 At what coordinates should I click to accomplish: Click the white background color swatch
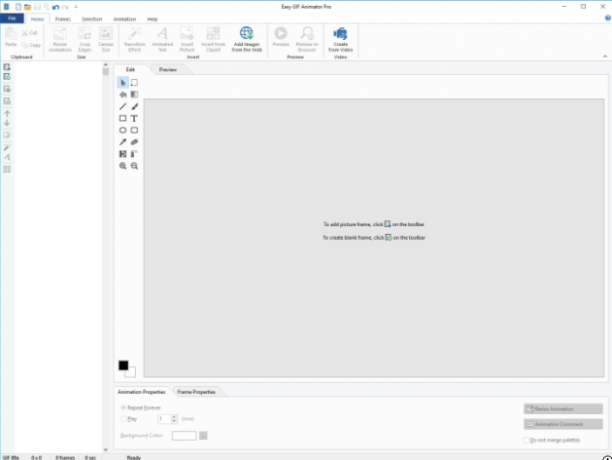(x=132, y=373)
